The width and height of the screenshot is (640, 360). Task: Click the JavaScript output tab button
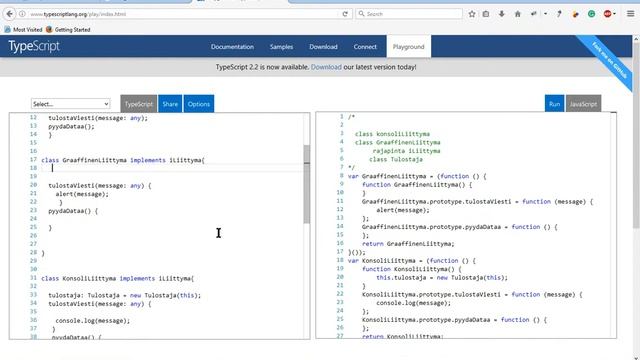coord(583,104)
